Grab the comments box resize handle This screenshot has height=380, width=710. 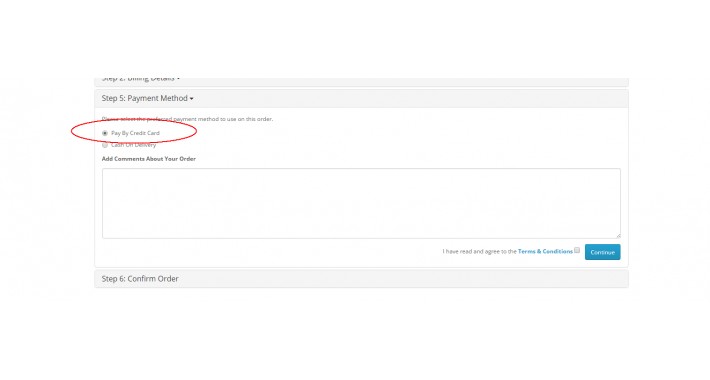(x=618, y=236)
